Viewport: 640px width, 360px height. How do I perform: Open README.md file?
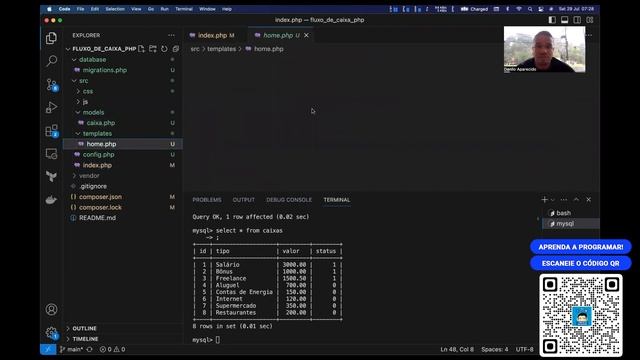[98, 218]
